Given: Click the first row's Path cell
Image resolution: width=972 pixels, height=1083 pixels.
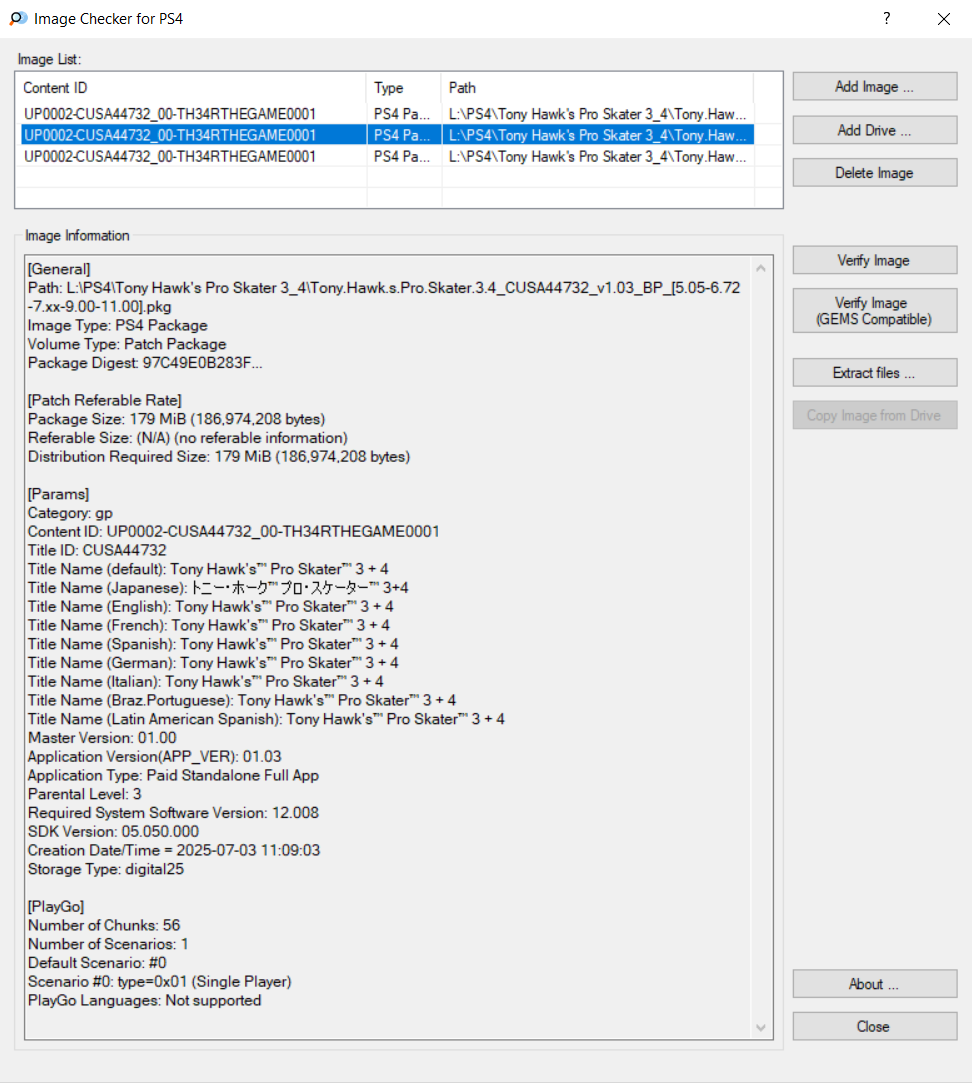Looking at the screenshot, I should [x=598, y=114].
